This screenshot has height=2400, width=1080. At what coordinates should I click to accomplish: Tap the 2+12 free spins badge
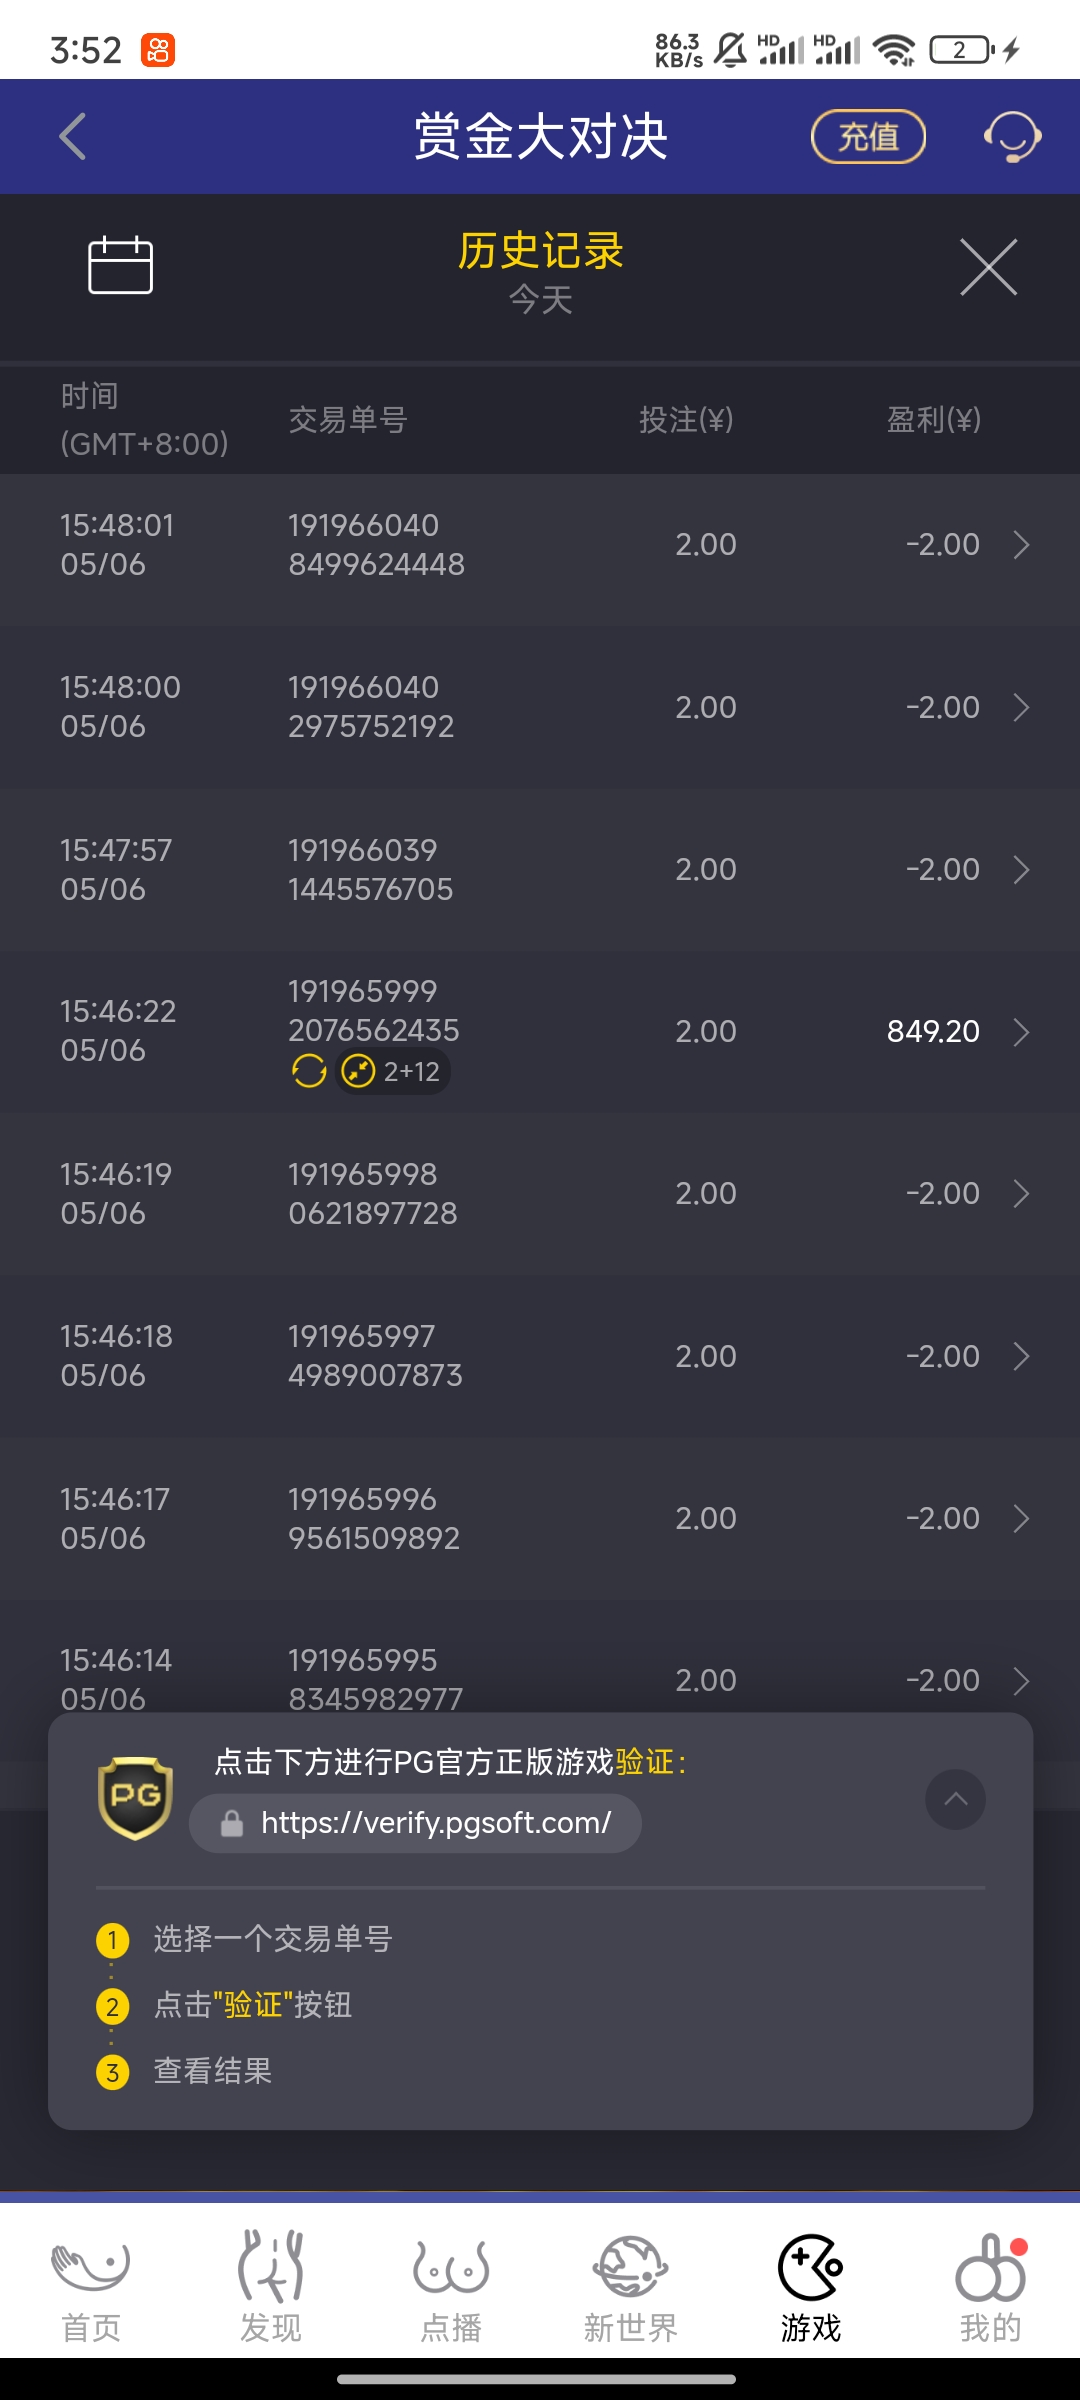[392, 1071]
